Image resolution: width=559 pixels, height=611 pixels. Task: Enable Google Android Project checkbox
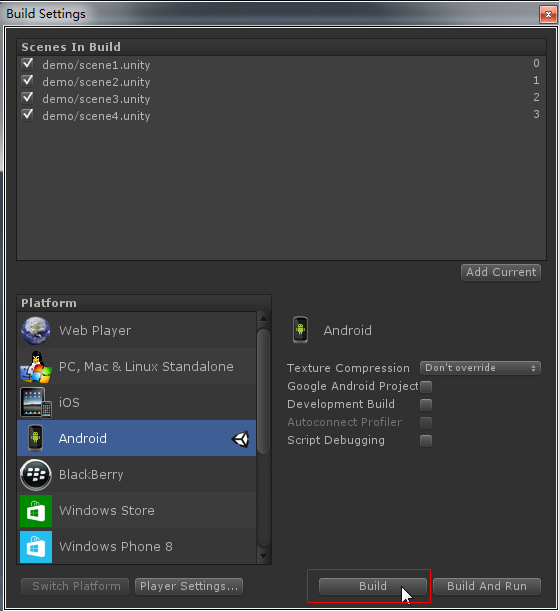coord(426,387)
